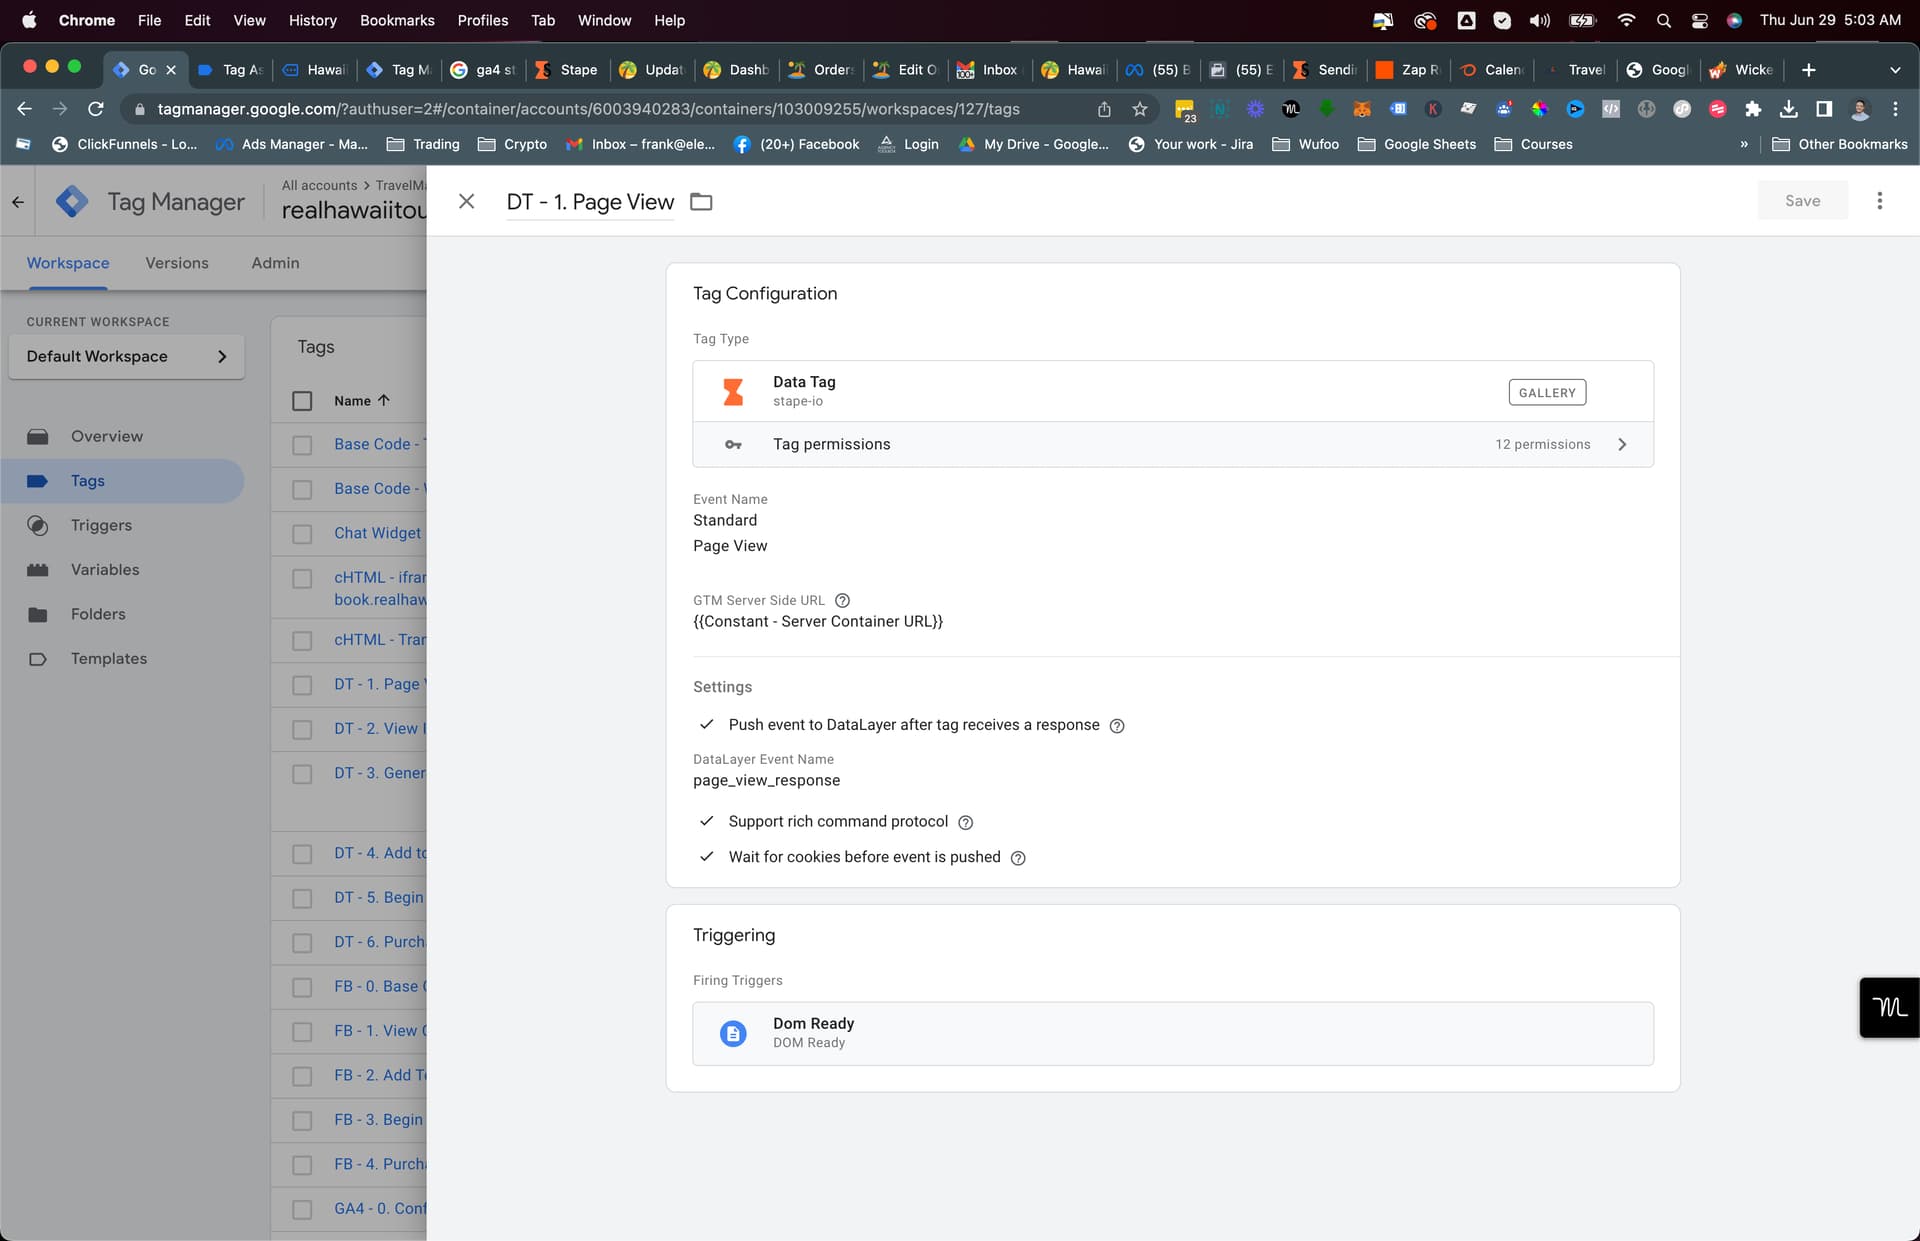Open the FB - 1. View tag link
Image resolution: width=1920 pixels, height=1241 pixels.
[380, 1031]
